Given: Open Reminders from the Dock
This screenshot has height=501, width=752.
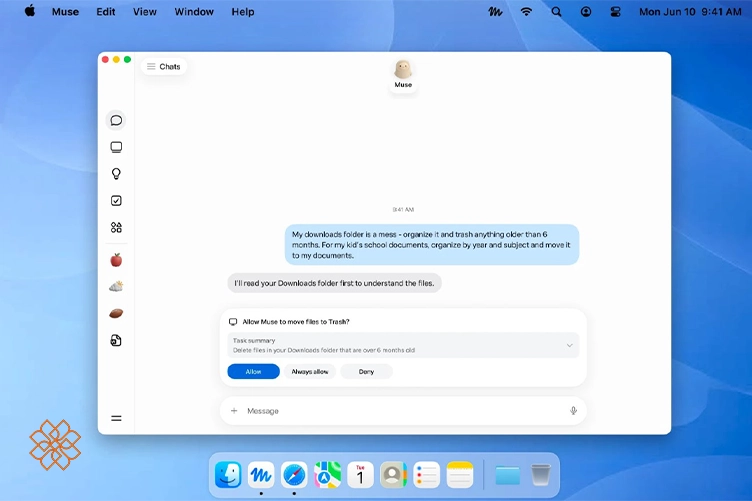Looking at the screenshot, I should 426,475.
